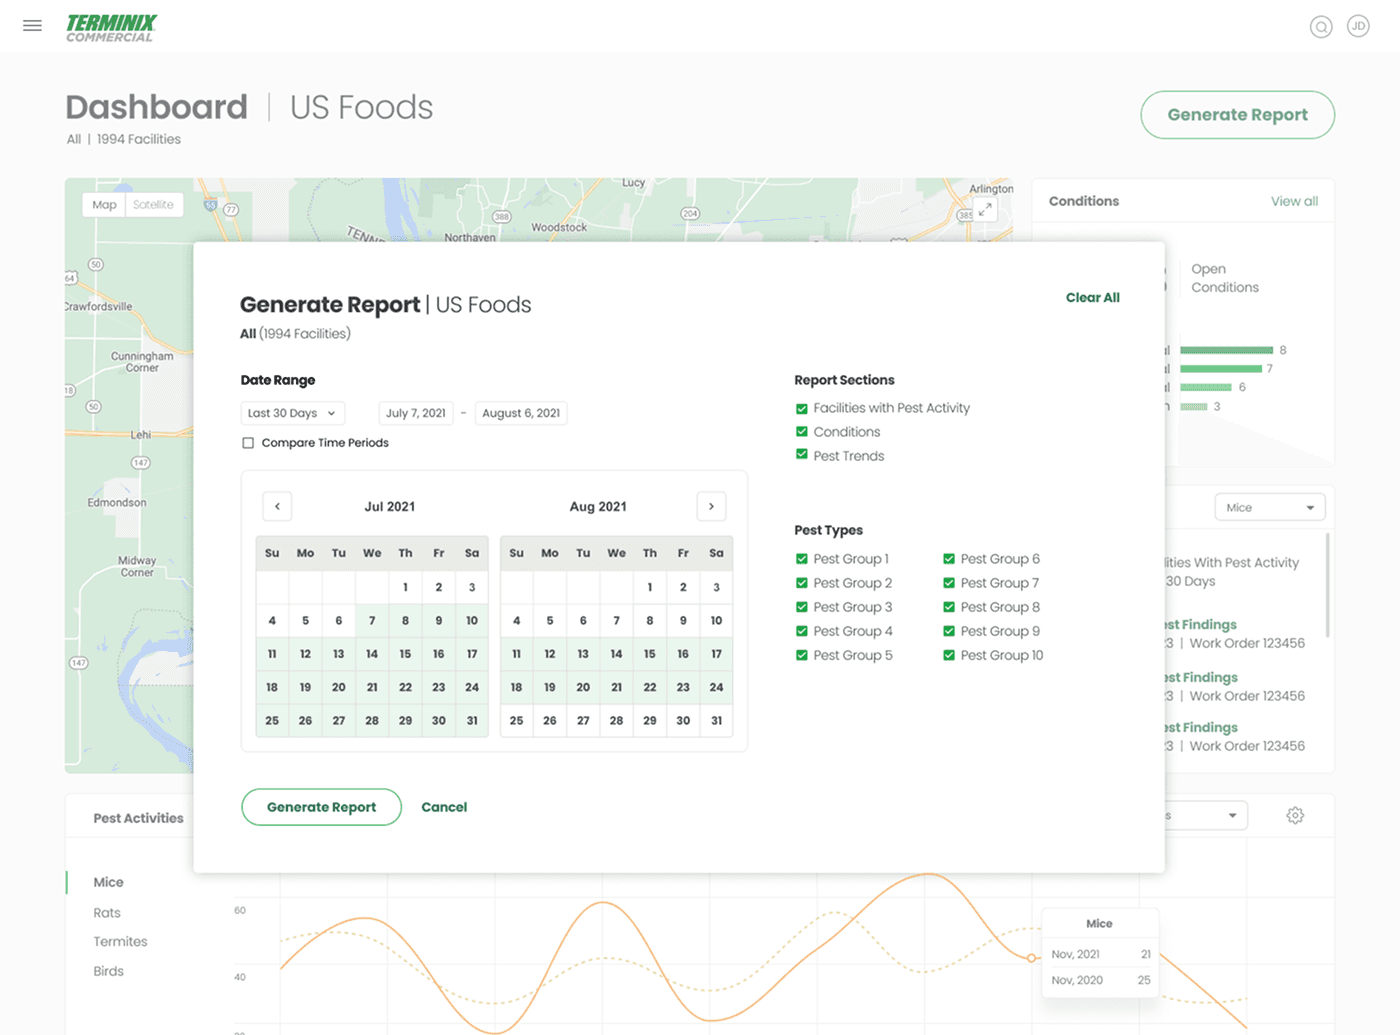Screen dimensions: 1400x1035
Task: Open JD user profile avatar
Action: (x=1358, y=26)
